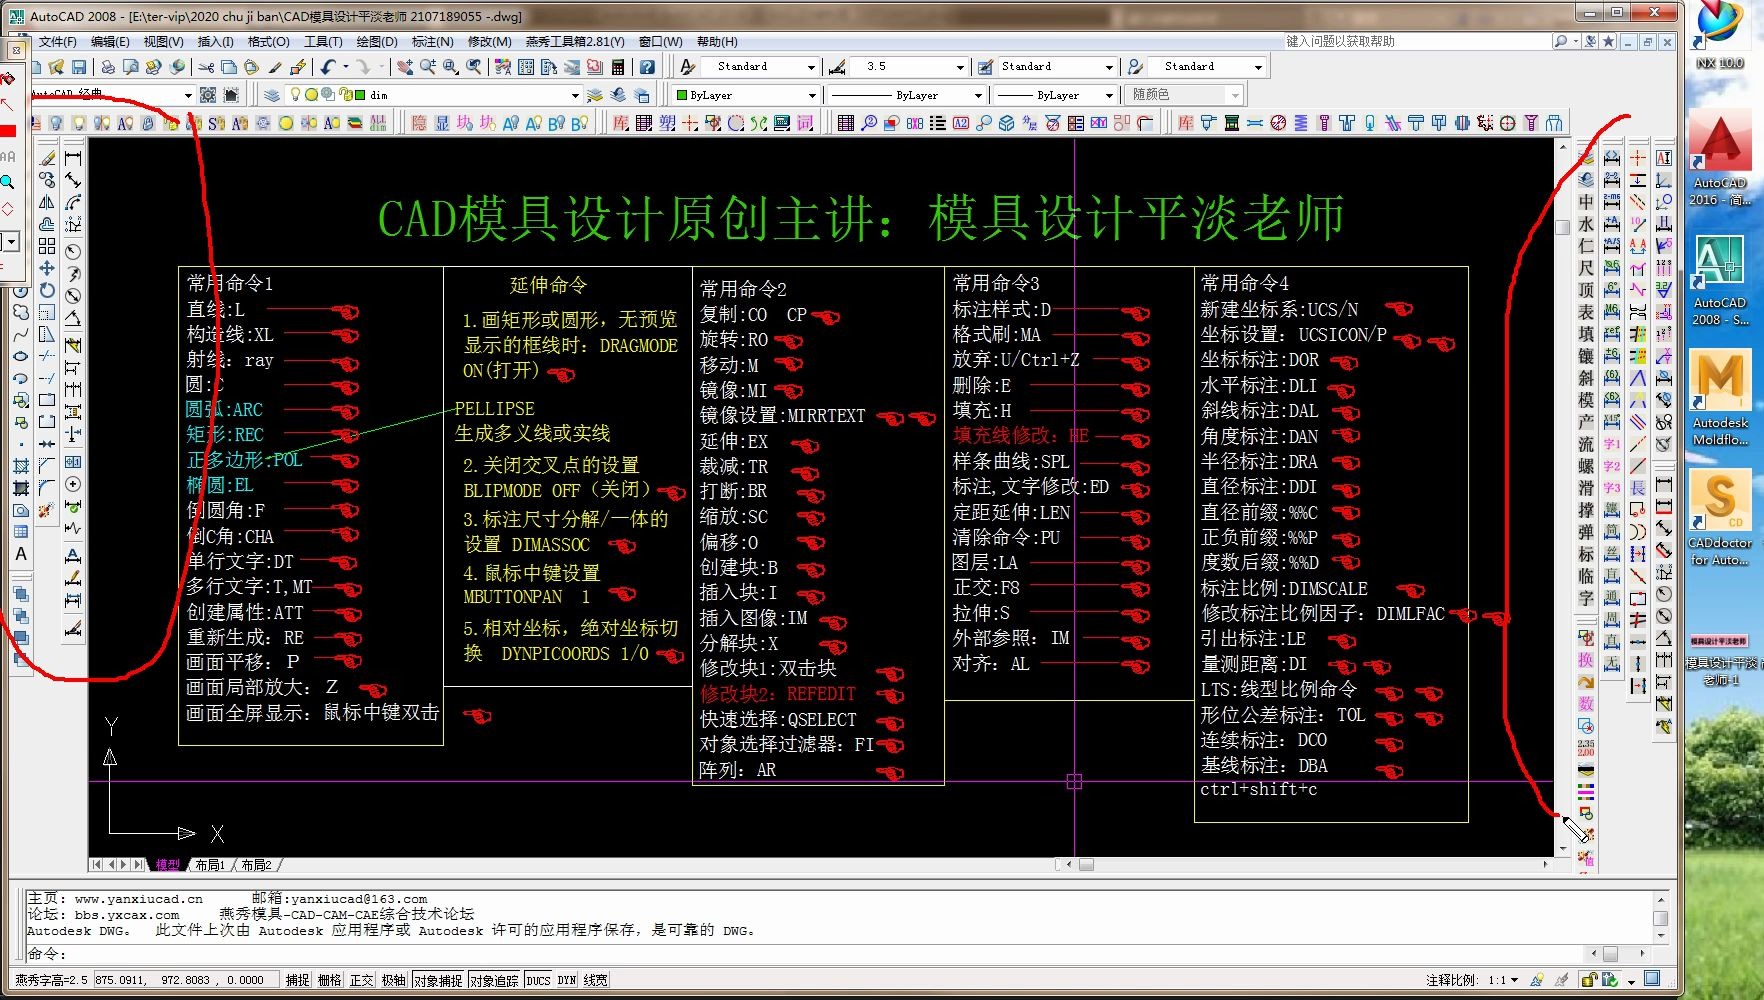Open Layer Properties Manager layers icon
Viewport: 1764px width, 1000px height.
click(270, 94)
